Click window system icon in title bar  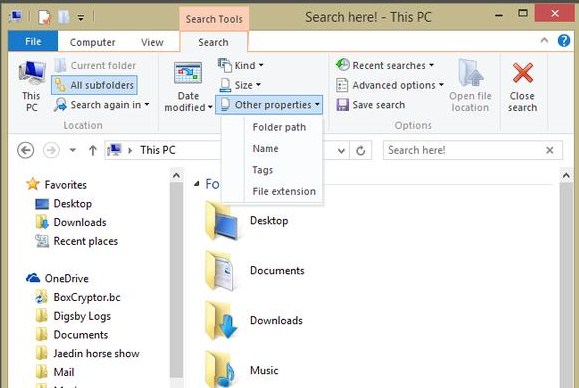click(x=16, y=17)
